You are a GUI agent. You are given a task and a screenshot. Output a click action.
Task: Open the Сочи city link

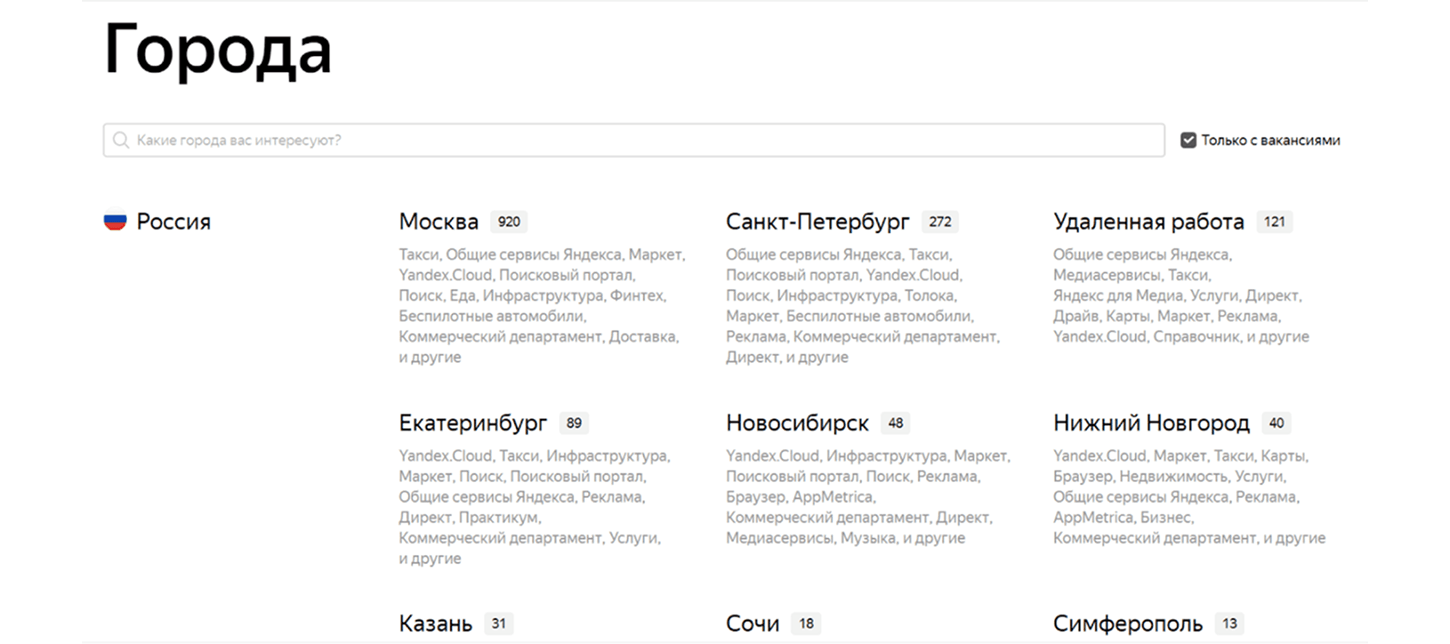753,624
